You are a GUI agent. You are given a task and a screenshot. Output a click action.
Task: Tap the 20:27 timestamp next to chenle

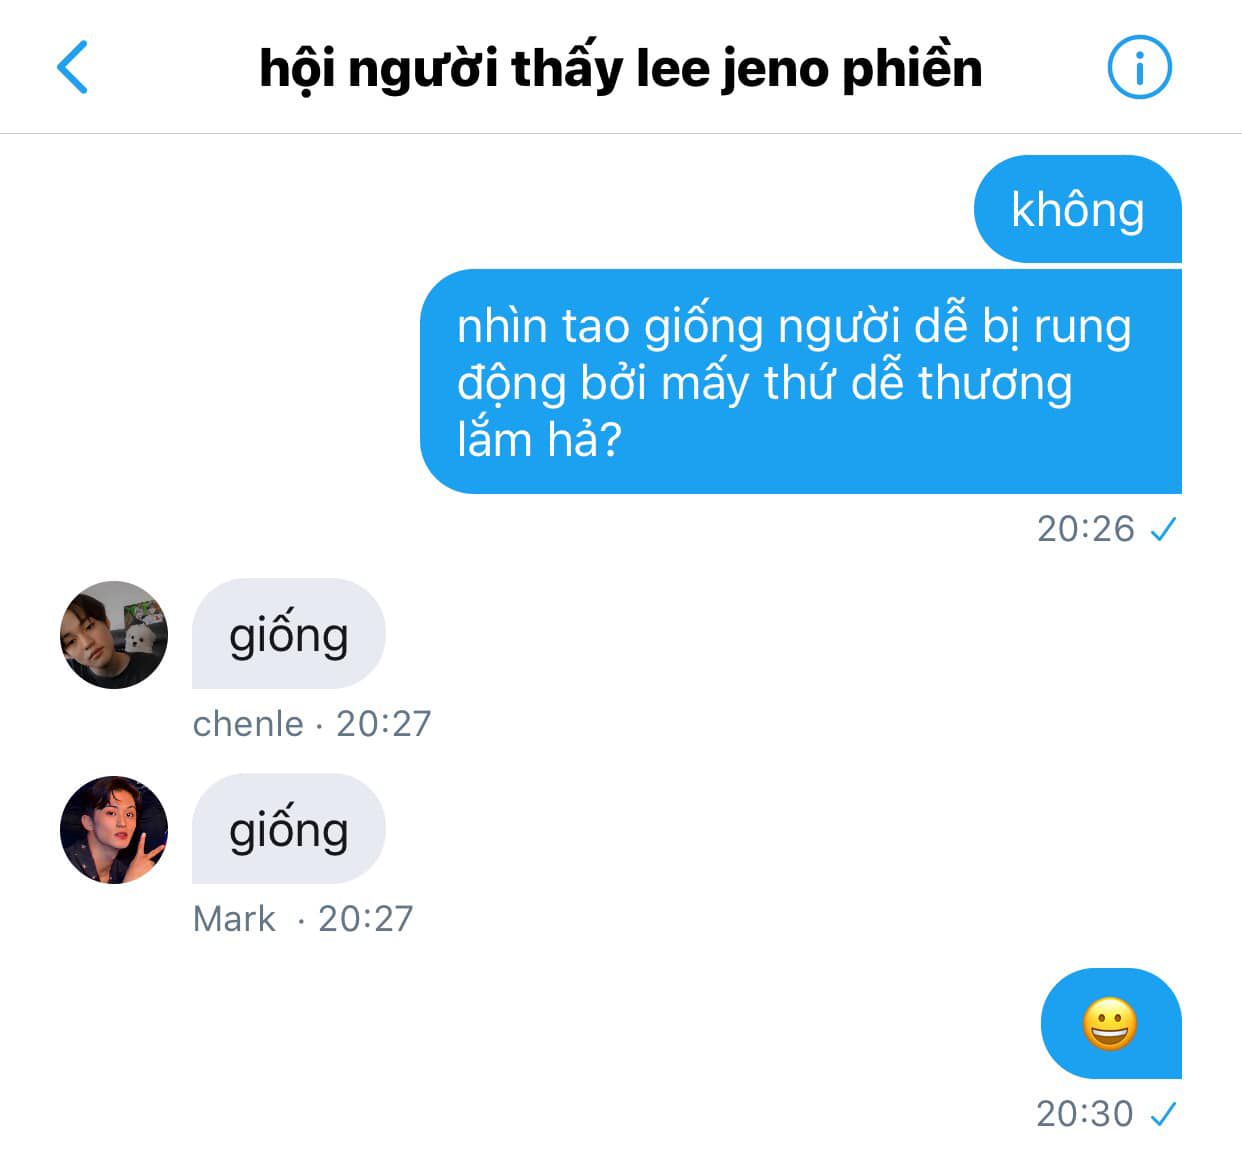[x=384, y=723]
